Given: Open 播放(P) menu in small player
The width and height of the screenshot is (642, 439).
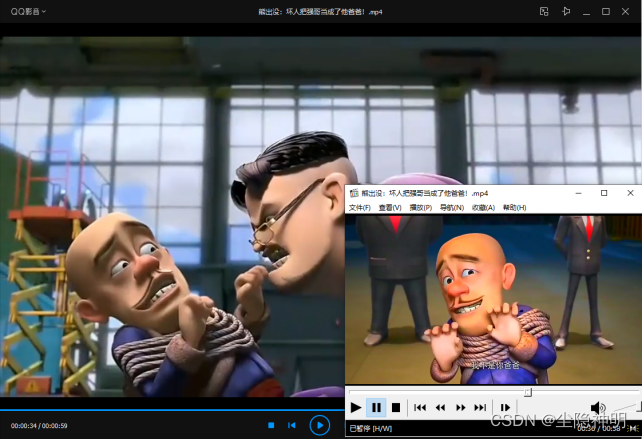Looking at the screenshot, I should point(420,208).
